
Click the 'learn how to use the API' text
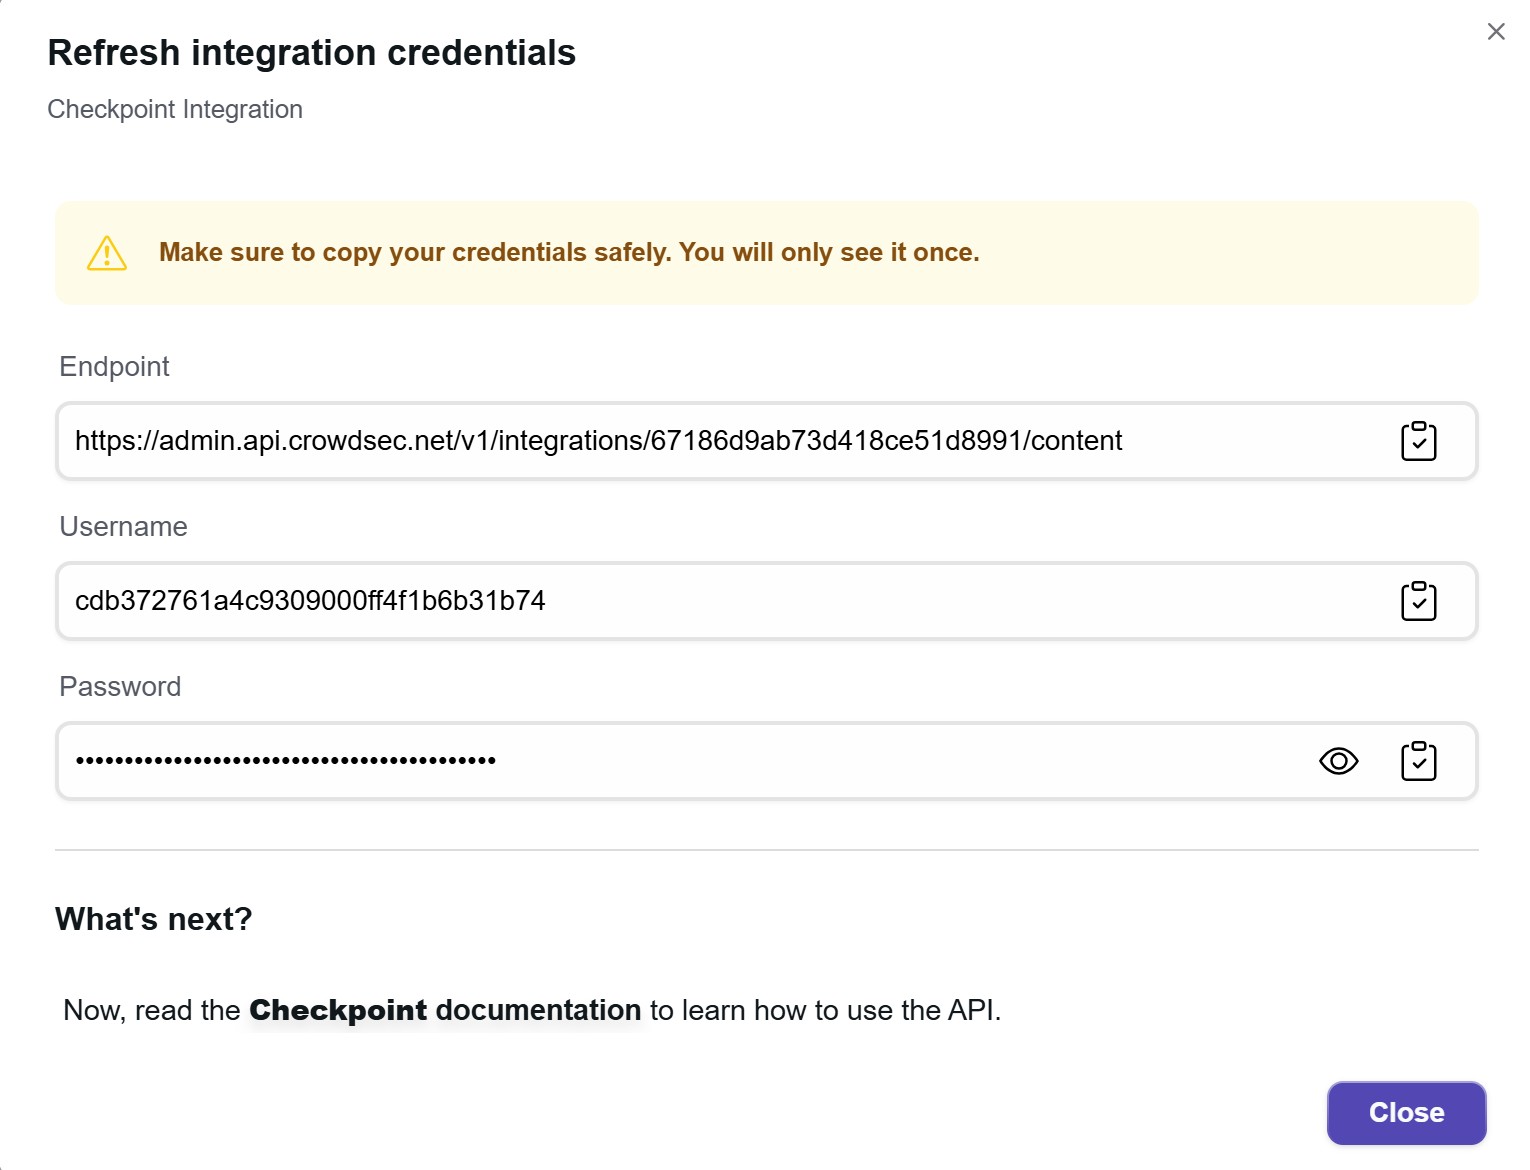[x=825, y=1010]
